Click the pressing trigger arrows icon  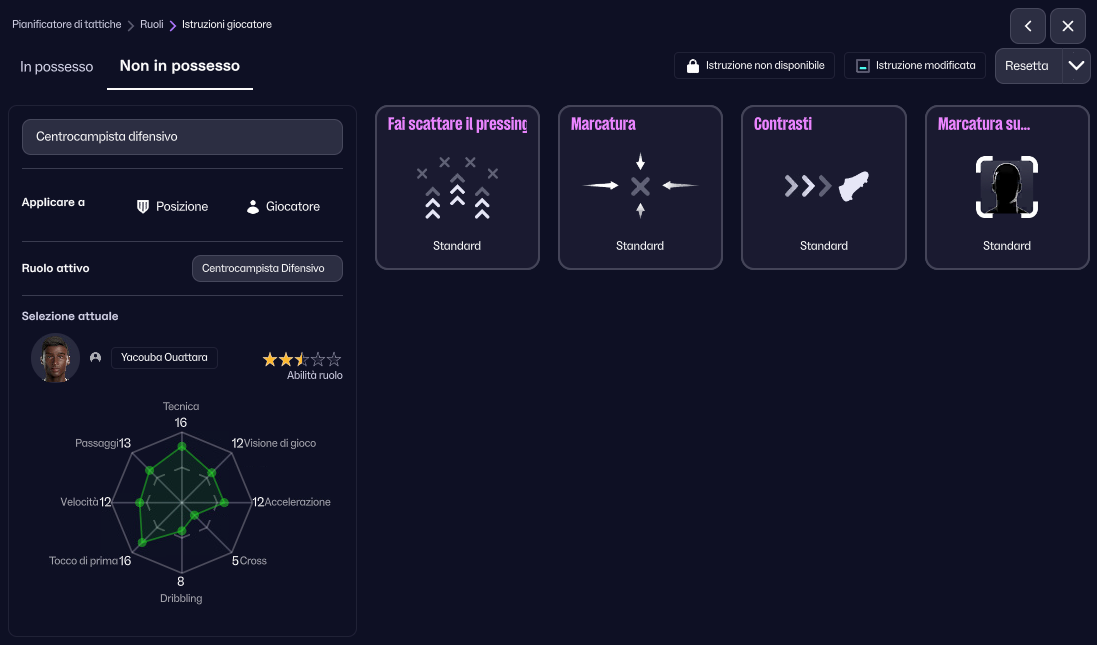coord(457,187)
